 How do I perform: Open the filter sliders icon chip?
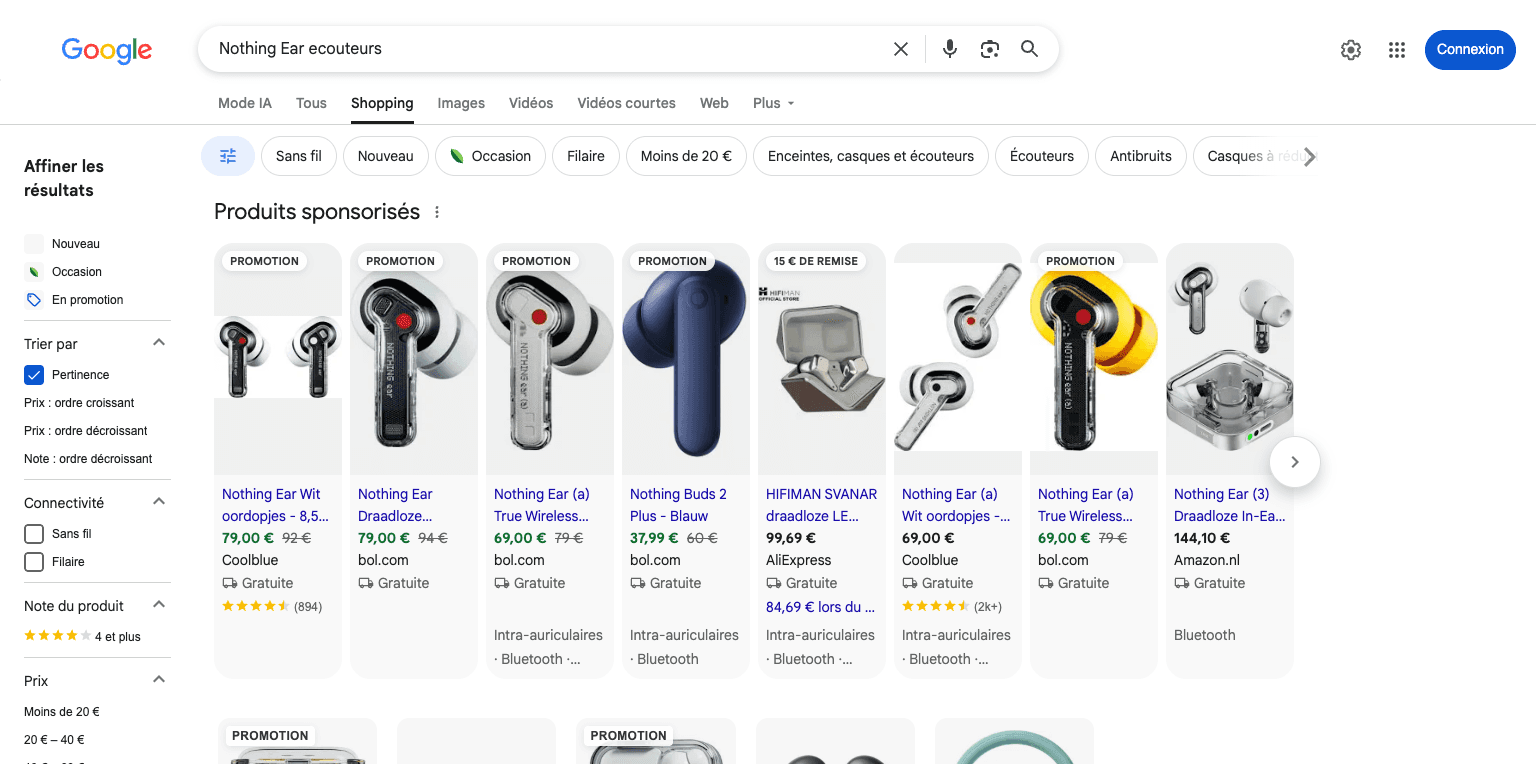pos(228,156)
